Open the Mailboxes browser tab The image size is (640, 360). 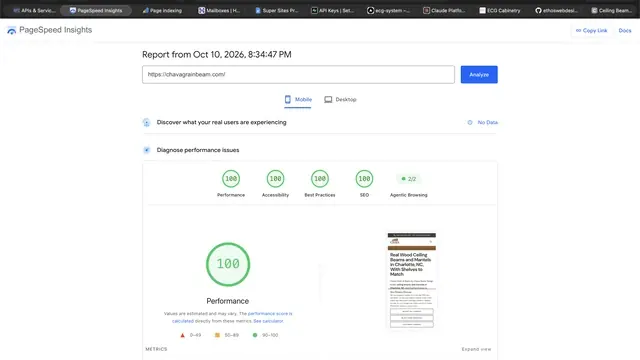pos(219,11)
